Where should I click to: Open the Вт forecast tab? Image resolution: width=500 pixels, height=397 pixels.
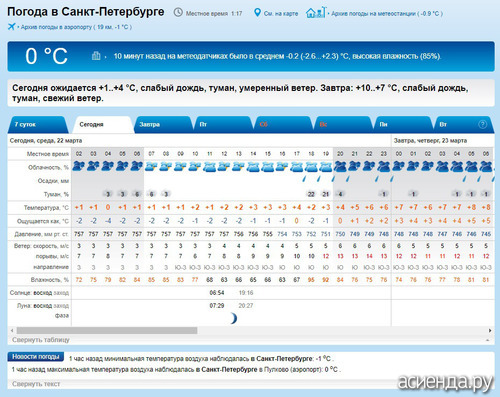(x=462, y=124)
